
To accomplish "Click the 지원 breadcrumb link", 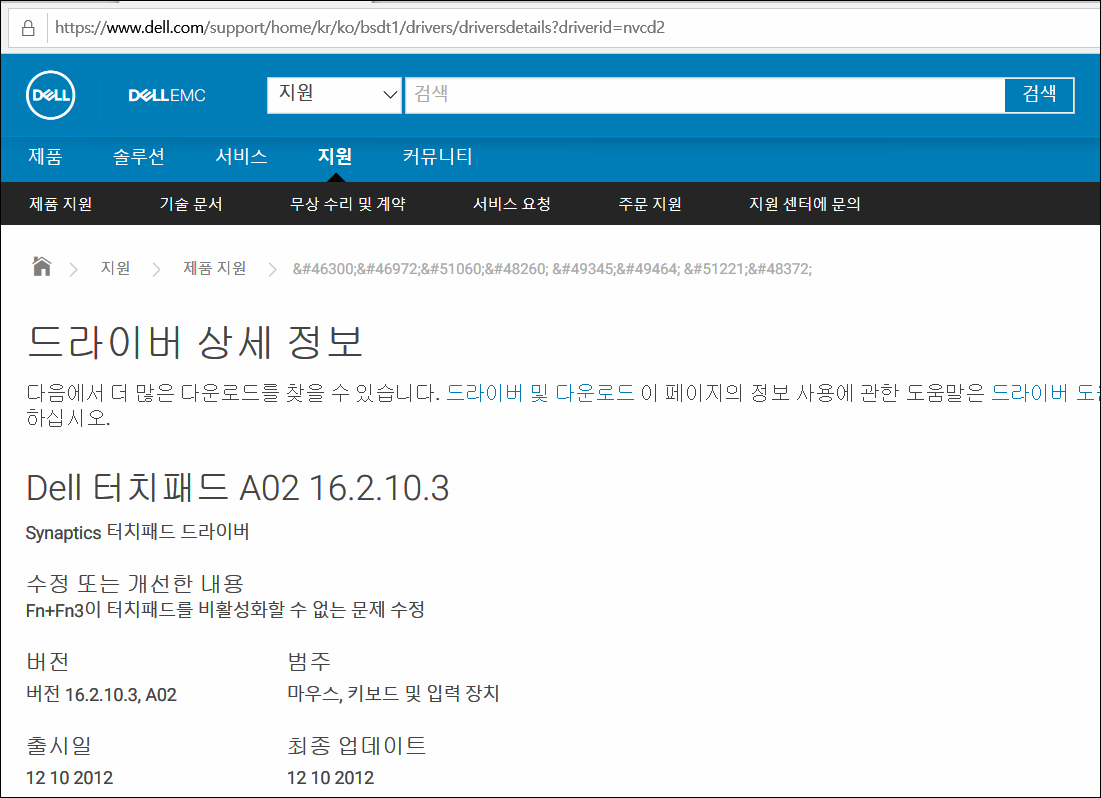I will [116, 268].
